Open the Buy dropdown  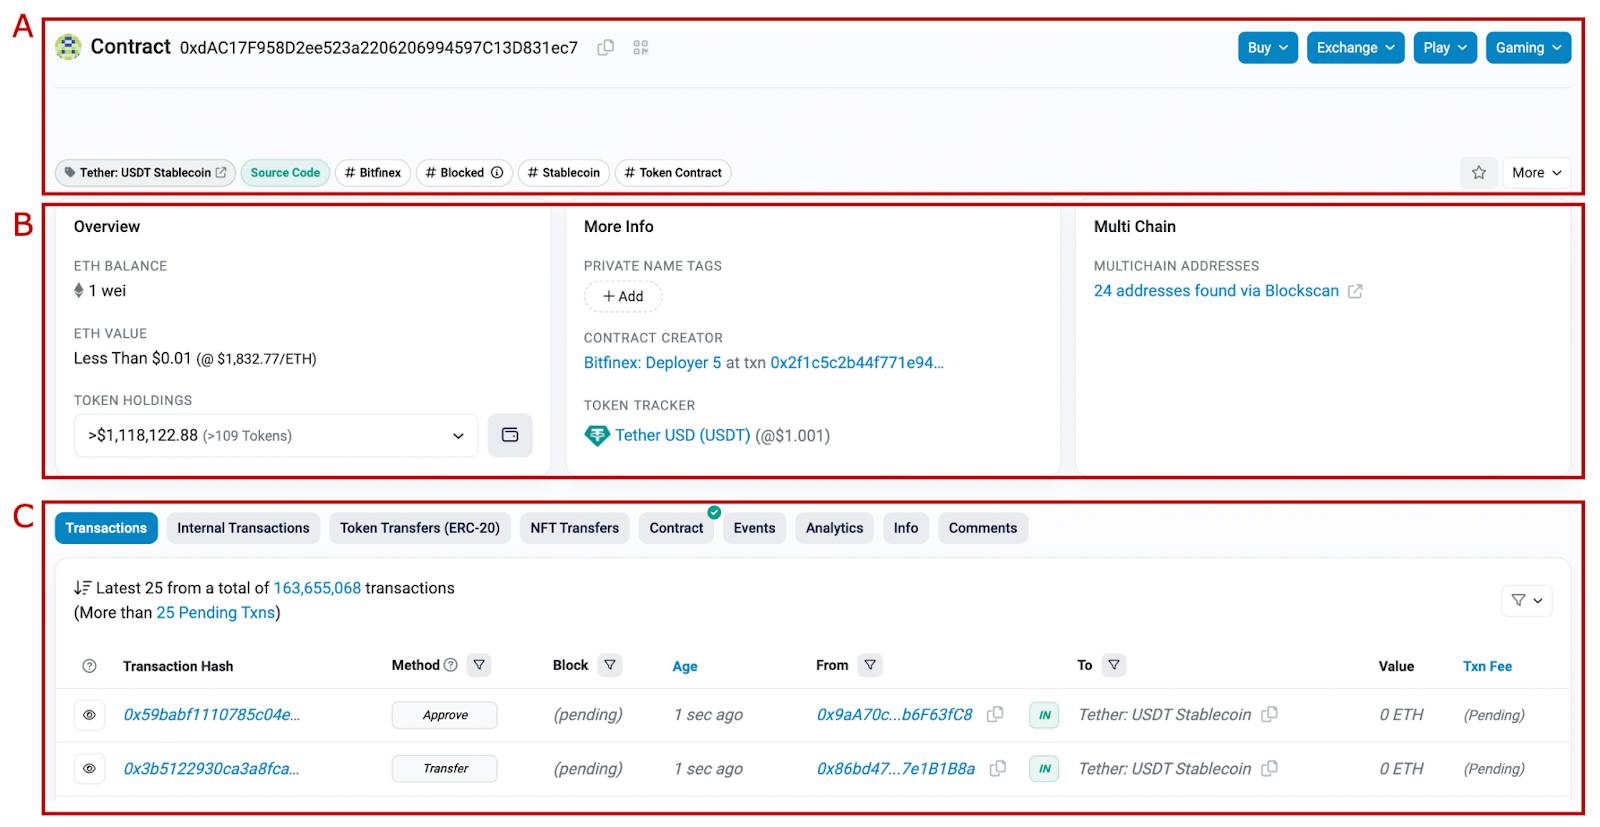click(1268, 48)
